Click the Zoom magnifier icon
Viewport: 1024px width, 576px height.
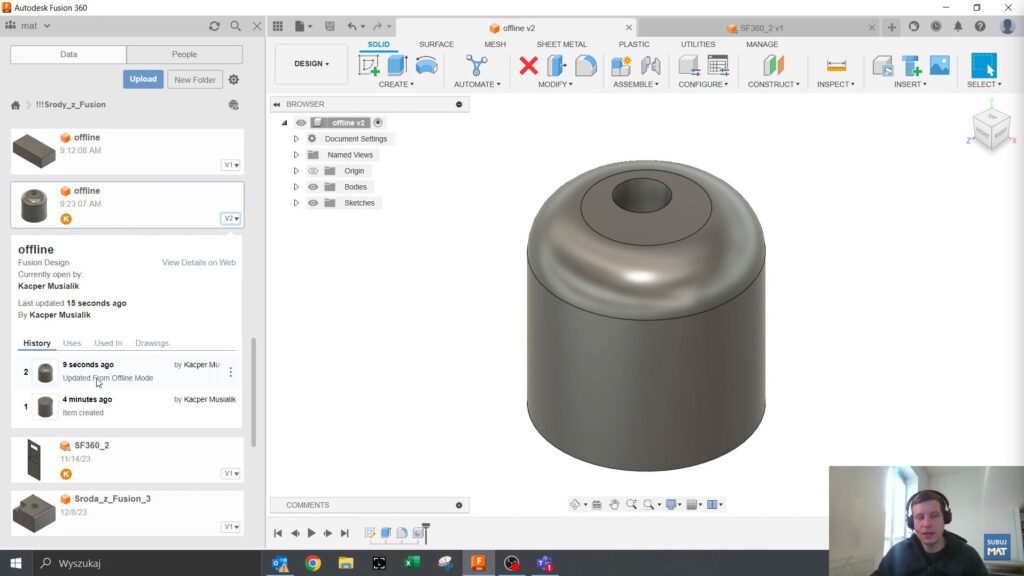(x=650, y=504)
